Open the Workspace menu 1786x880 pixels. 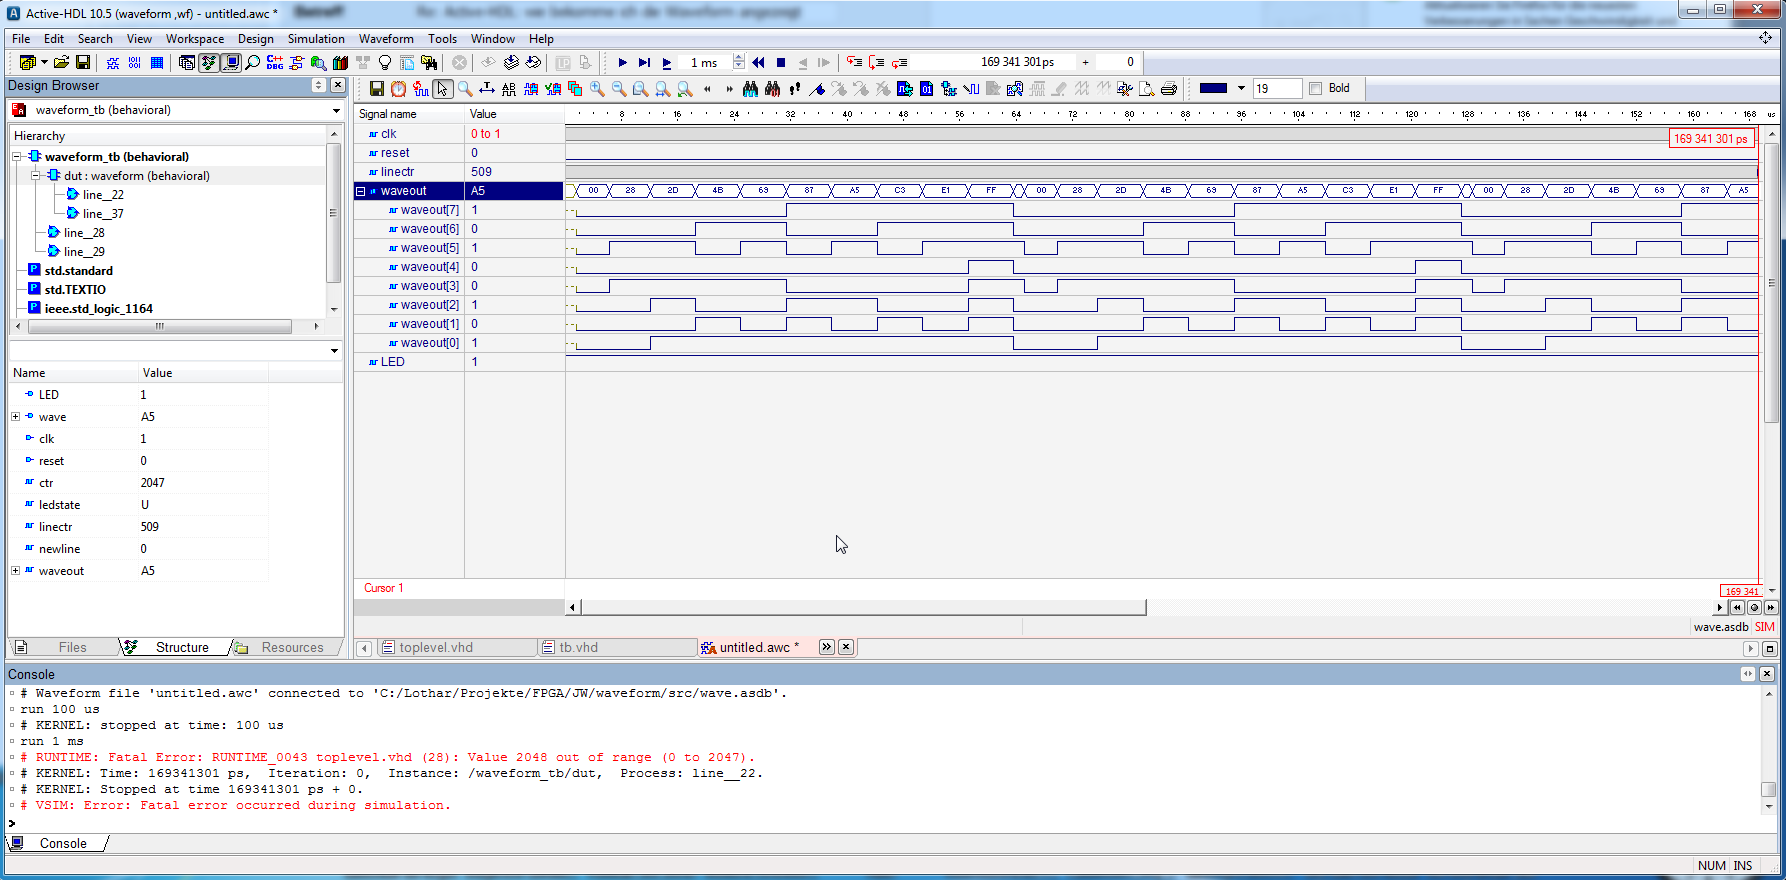pos(195,39)
